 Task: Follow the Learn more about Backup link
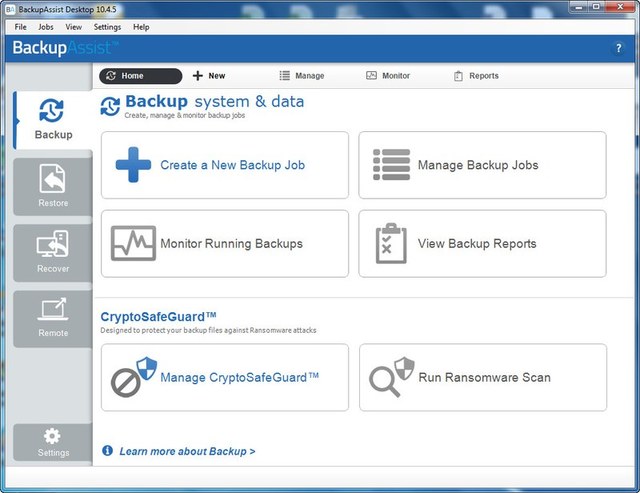tap(187, 451)
